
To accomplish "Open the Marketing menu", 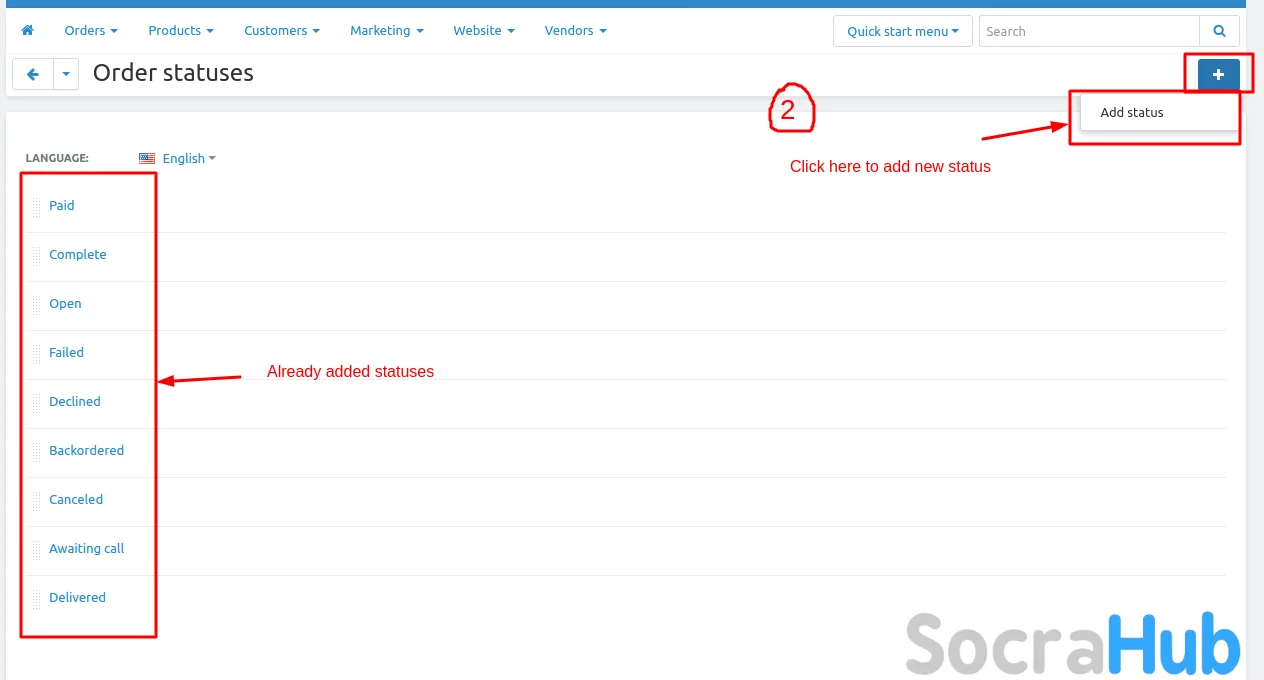I will click(387, 31).
